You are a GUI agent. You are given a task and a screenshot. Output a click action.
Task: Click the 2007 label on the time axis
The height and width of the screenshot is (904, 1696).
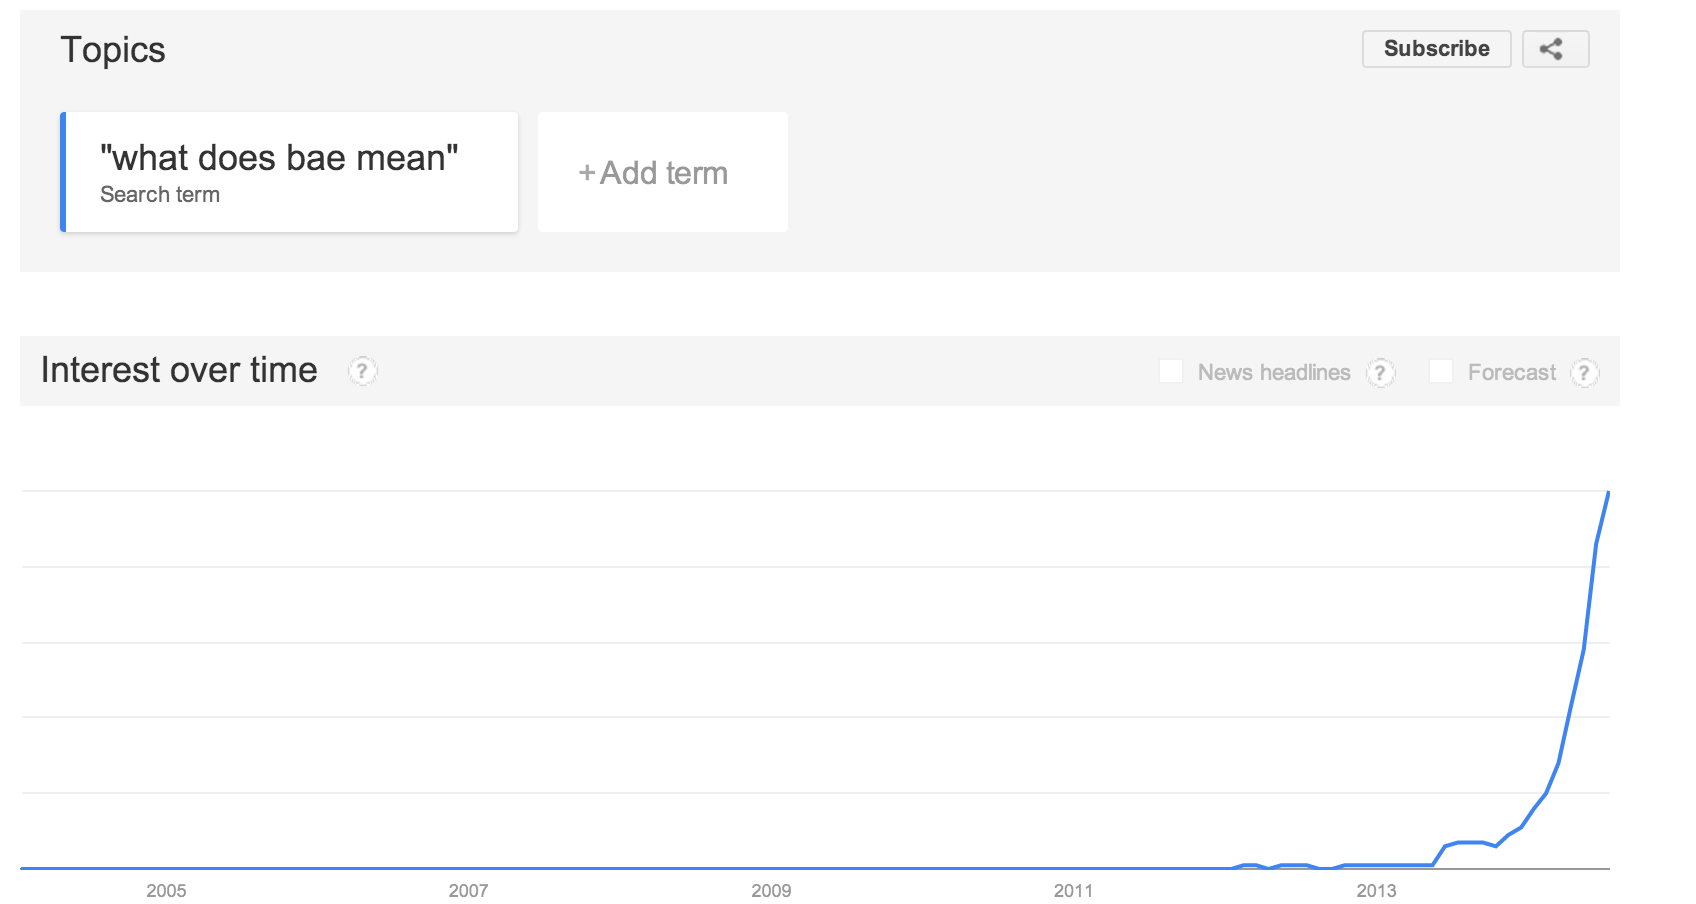pyautogui.click(x=468, y=890)
